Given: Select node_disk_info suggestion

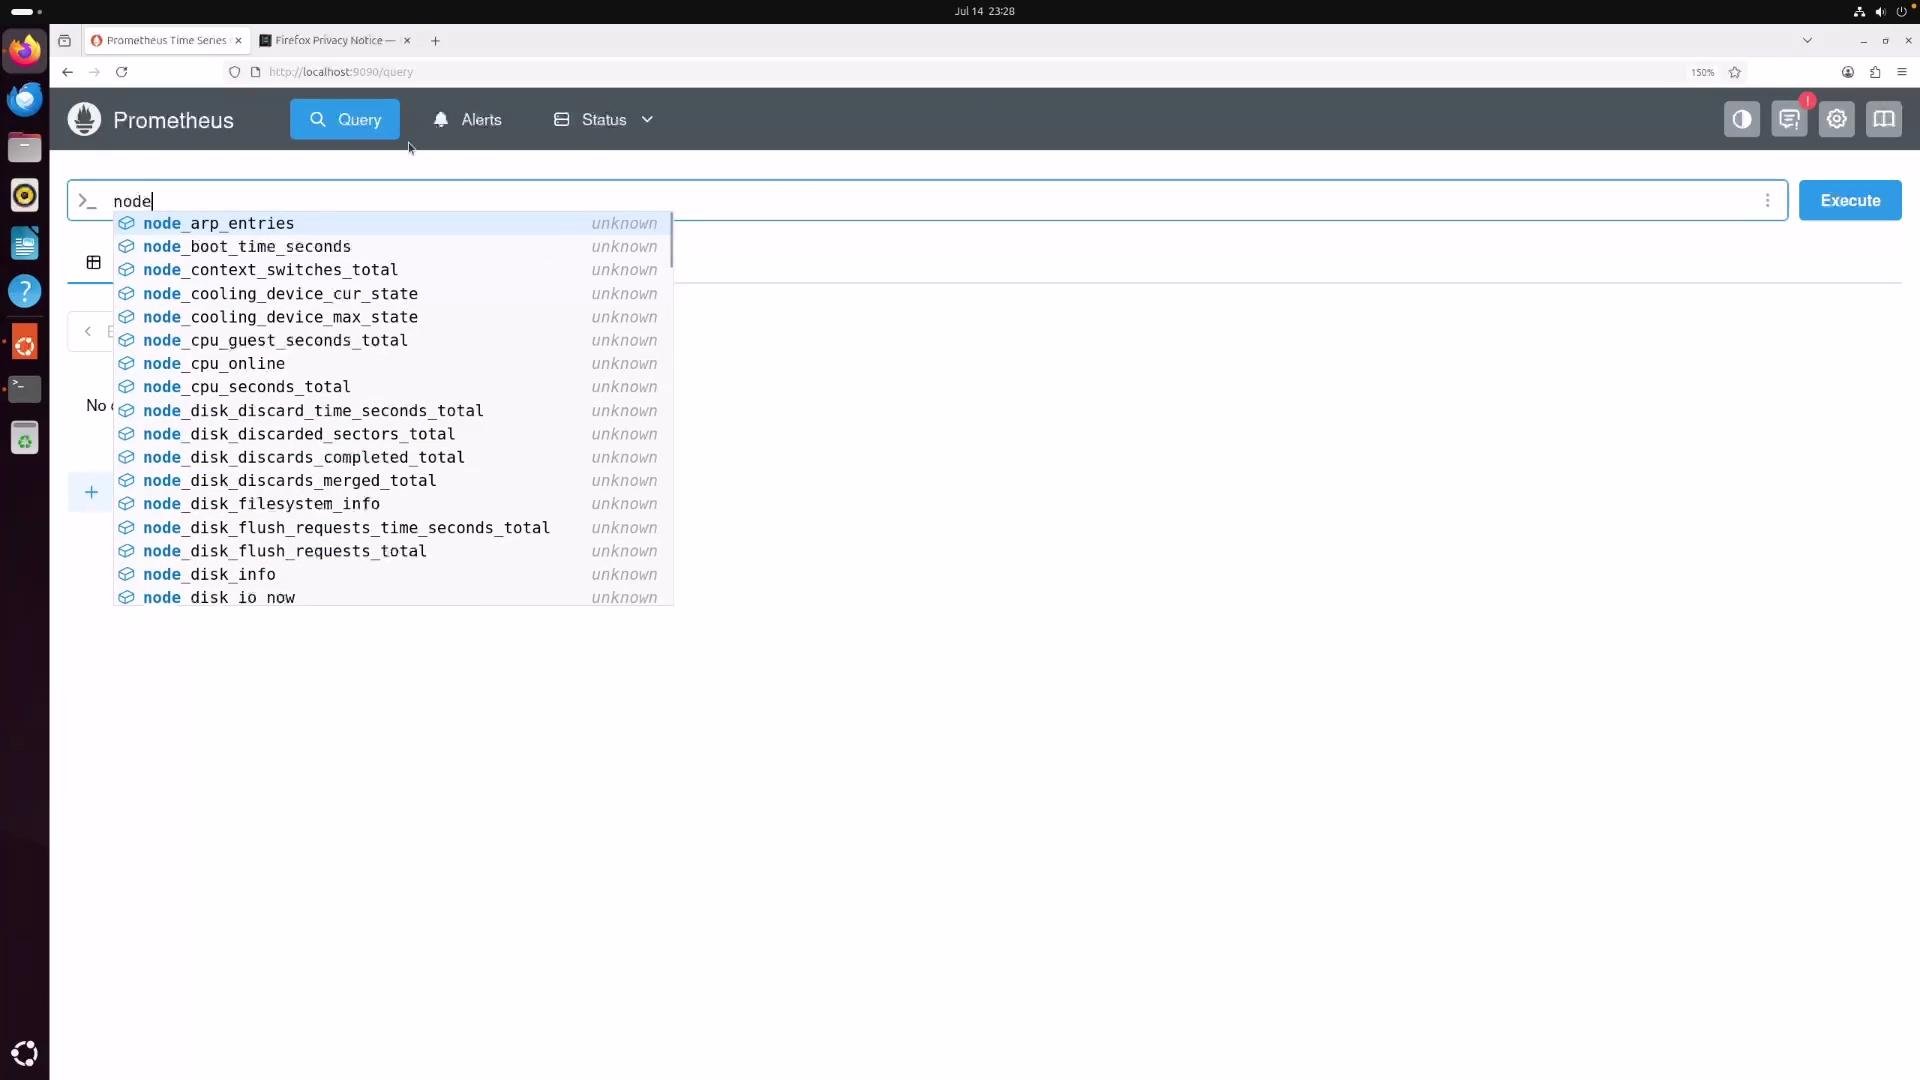Looking at the screenshot, I should [392, 574].
